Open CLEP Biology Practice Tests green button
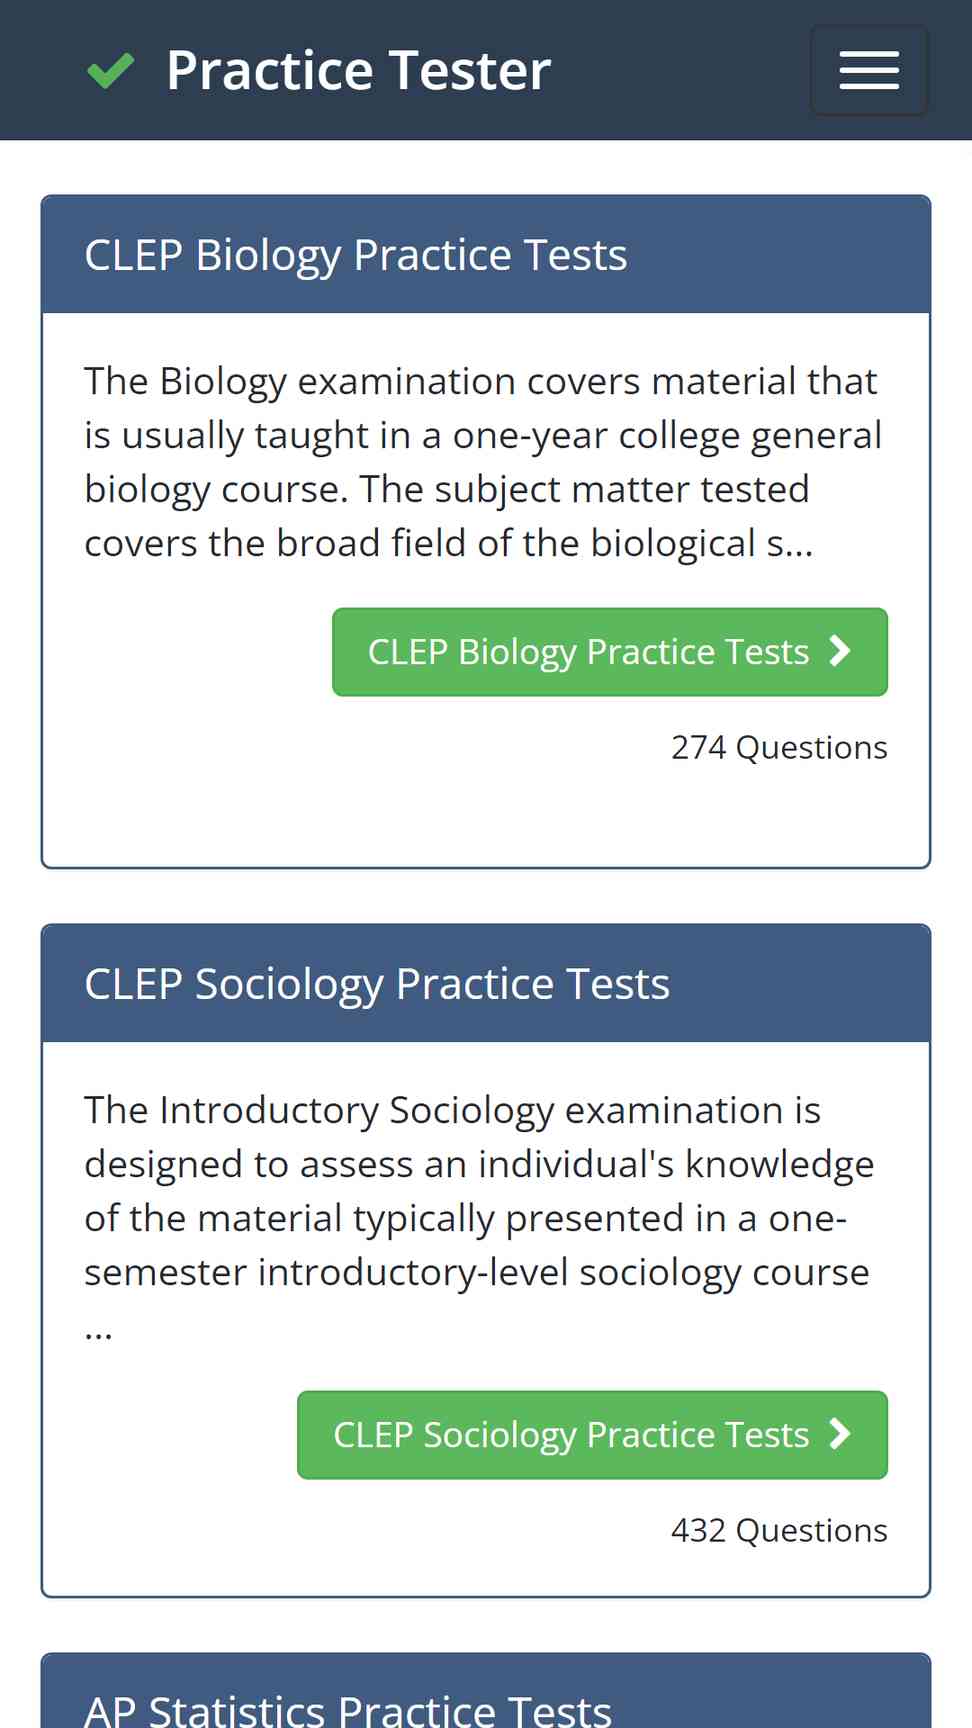The height and width of the screenshot is (1728, 972). [x=610, y=652]
